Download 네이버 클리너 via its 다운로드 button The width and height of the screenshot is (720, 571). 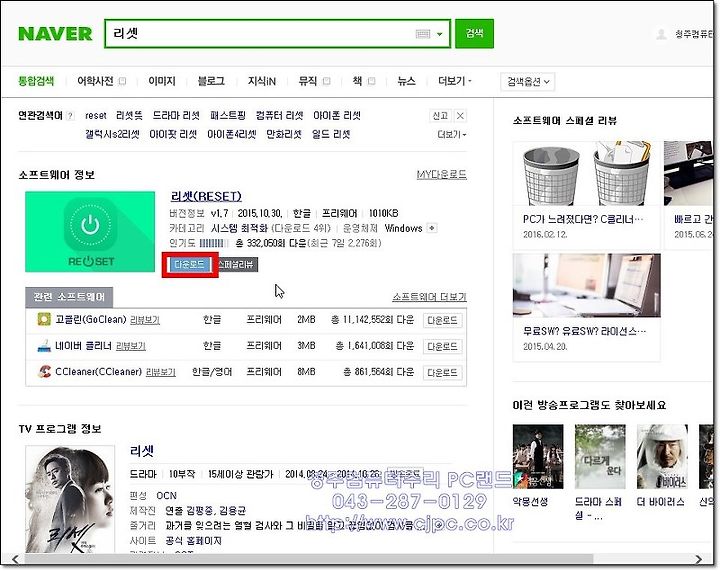pyautogui.click(x=442, y=347)
